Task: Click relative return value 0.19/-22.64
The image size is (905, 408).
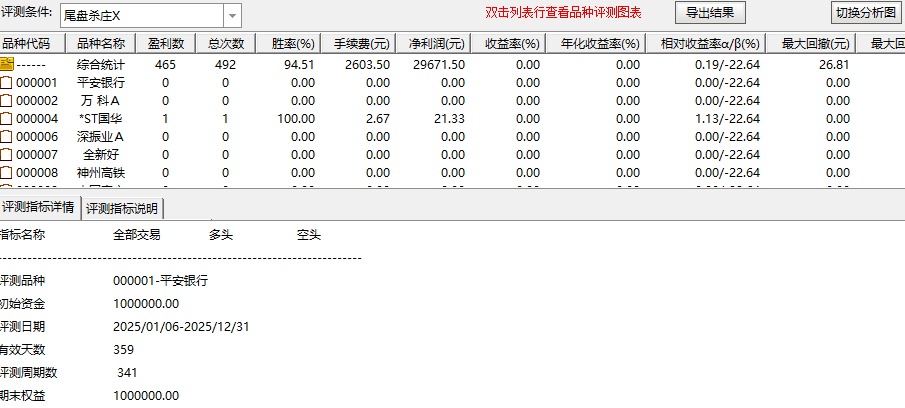Action: 727,65
